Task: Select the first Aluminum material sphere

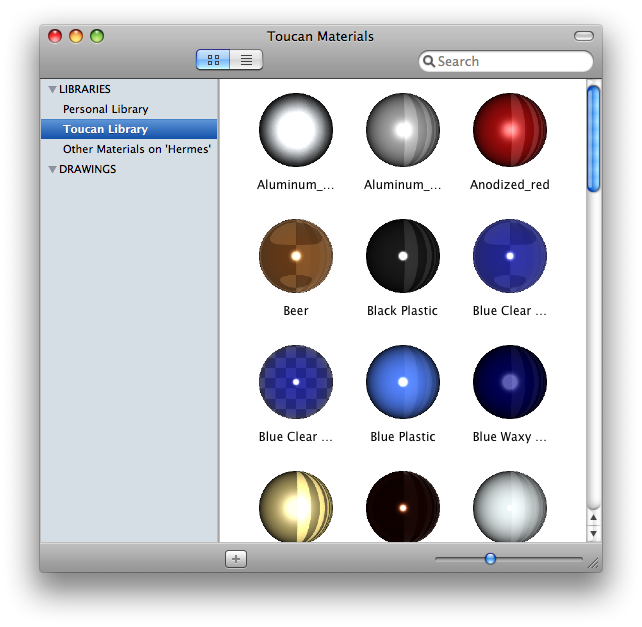Action: click(x=296, y=130)
